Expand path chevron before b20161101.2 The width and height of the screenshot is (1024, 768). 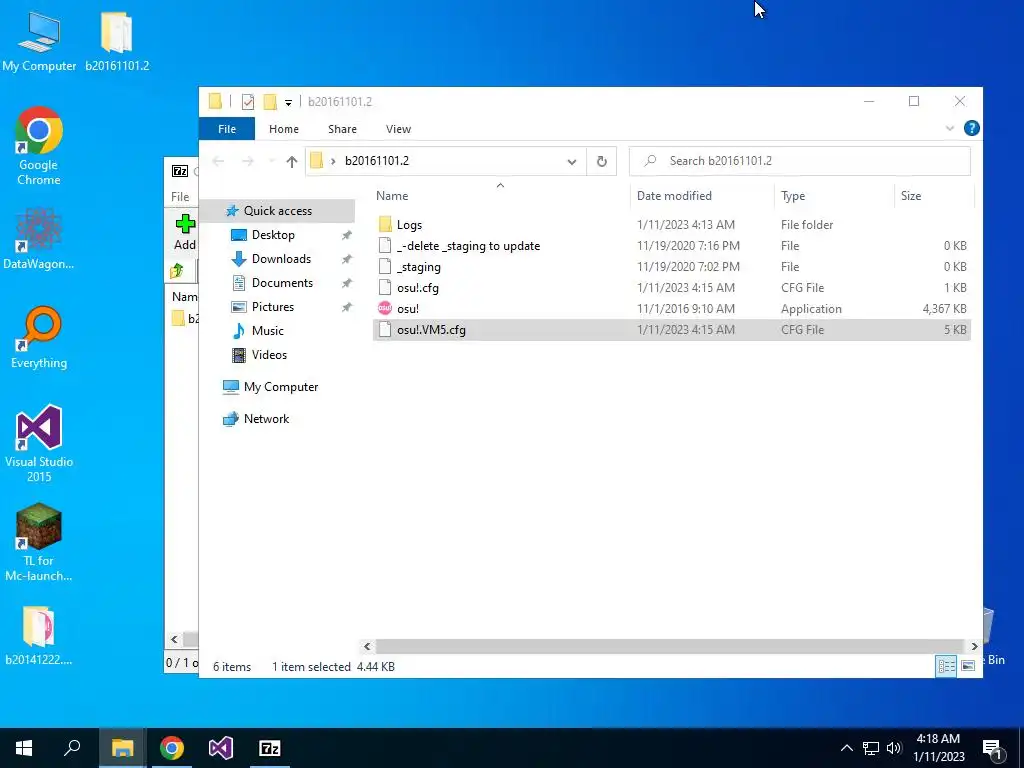point(333,161)
